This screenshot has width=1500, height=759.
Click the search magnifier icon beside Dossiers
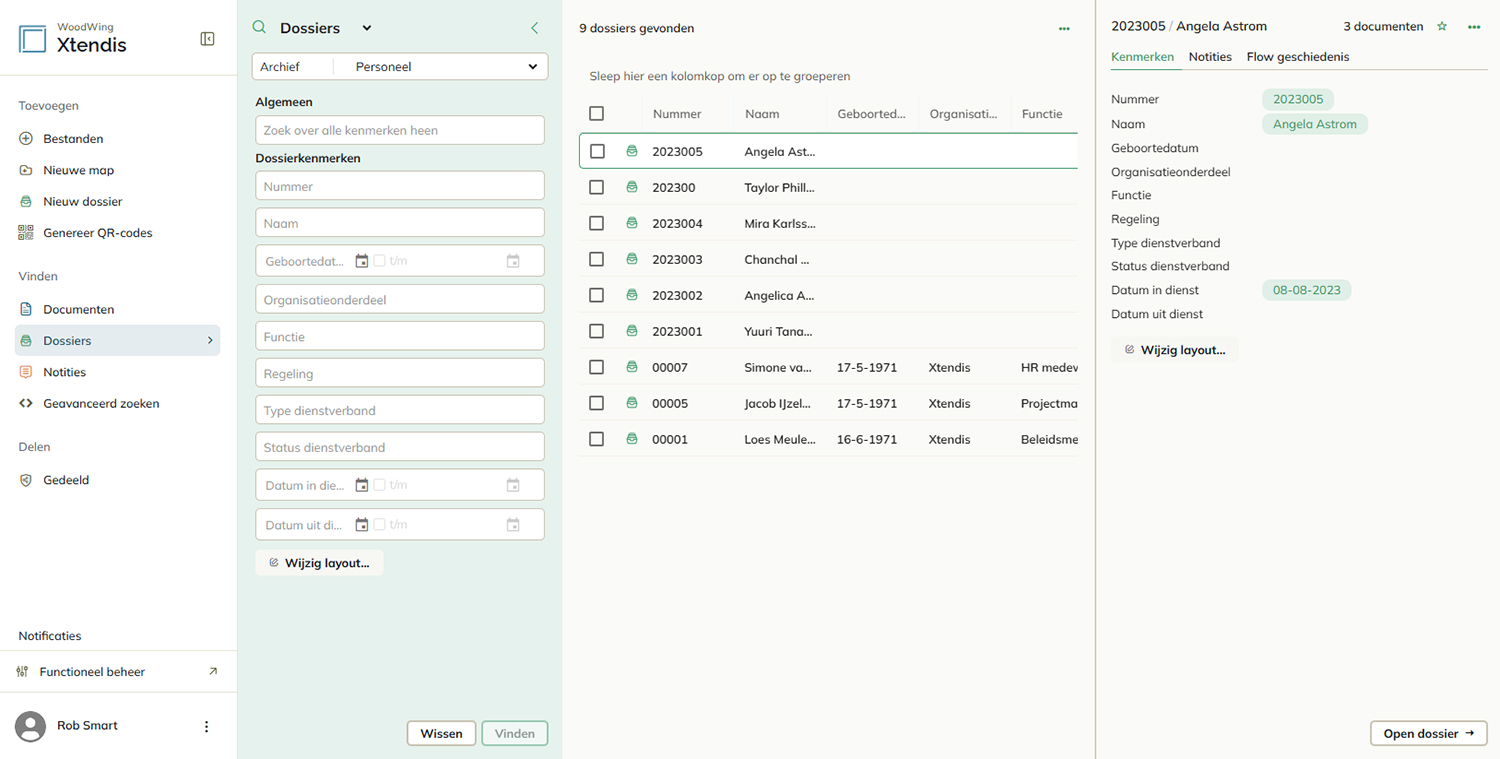tap(259, 28)
